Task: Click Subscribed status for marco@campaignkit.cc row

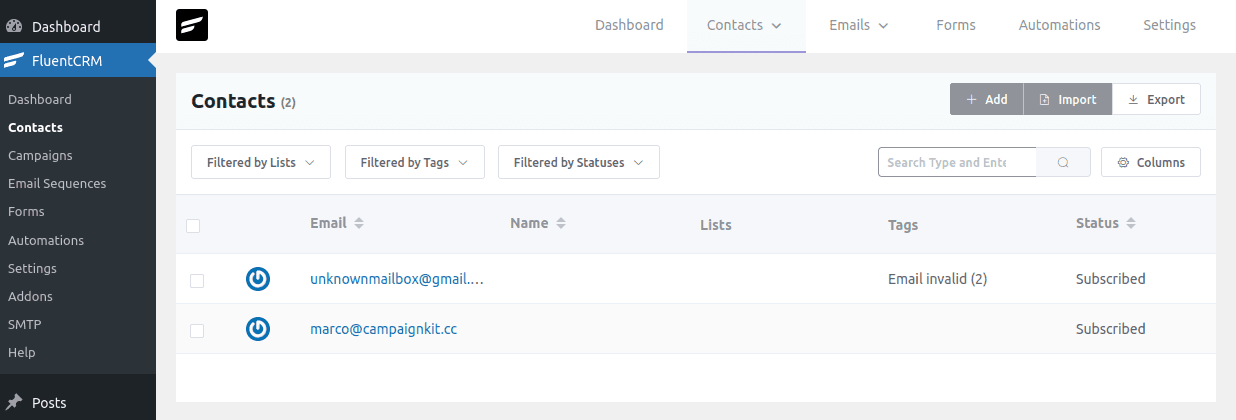Action: [x=1110, y=329]
